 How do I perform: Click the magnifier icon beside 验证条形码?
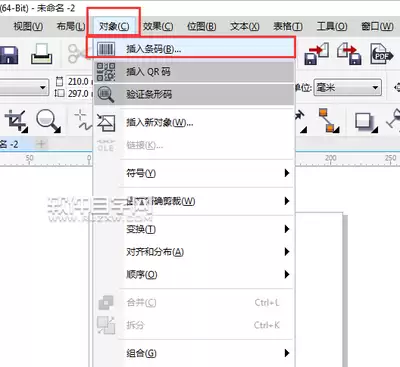coord(106,94)
